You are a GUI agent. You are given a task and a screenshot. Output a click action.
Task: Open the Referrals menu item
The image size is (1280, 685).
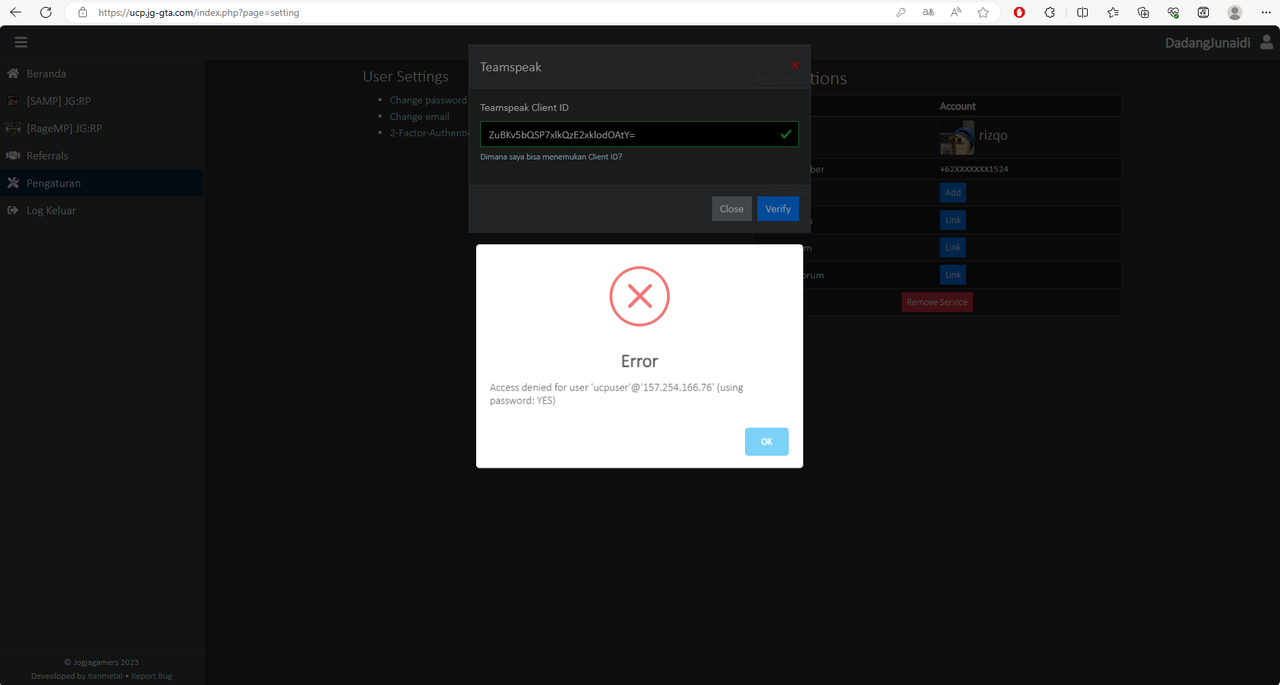[x=102, y=156]
